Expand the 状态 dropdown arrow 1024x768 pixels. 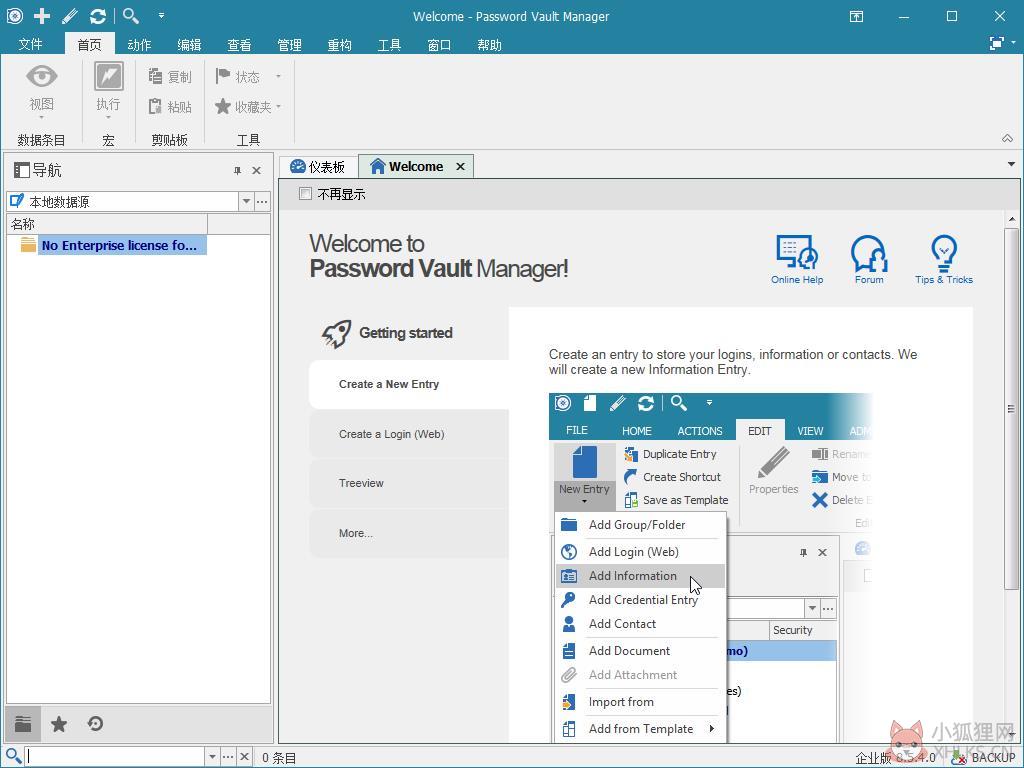278,77
